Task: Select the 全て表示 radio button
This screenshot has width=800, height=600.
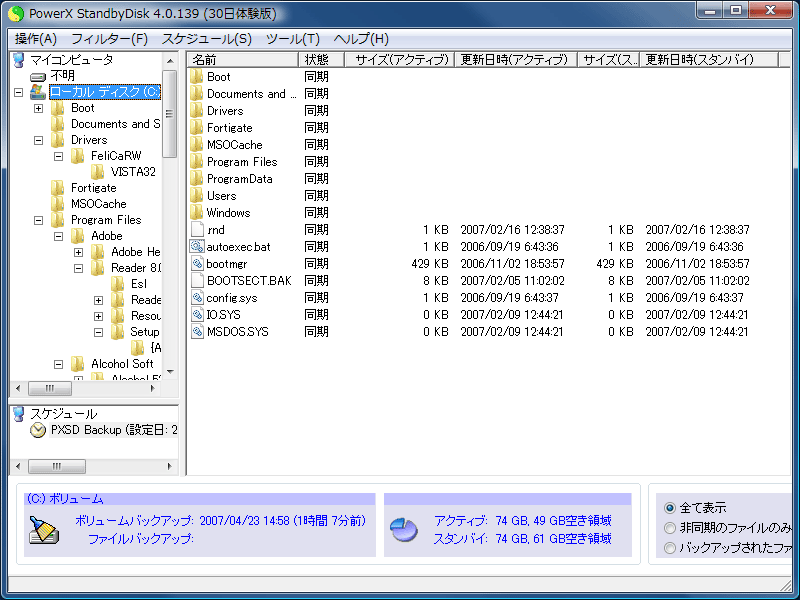Action: coord(670,508)
